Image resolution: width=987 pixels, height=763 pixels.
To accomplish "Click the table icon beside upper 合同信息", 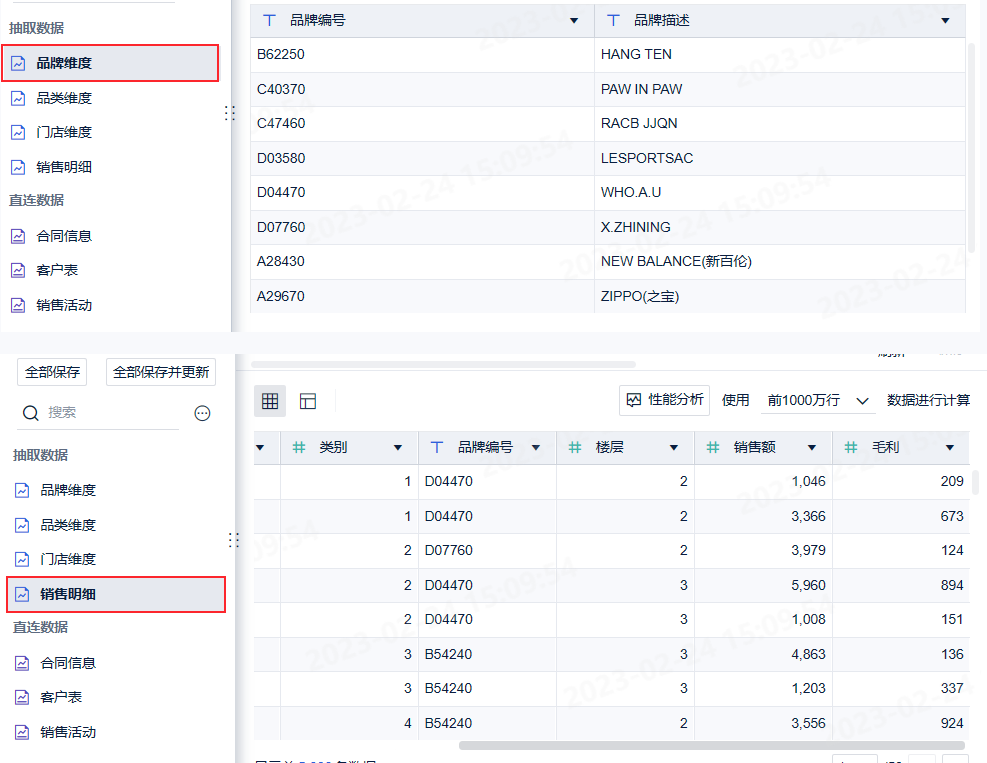I will 18,236.
